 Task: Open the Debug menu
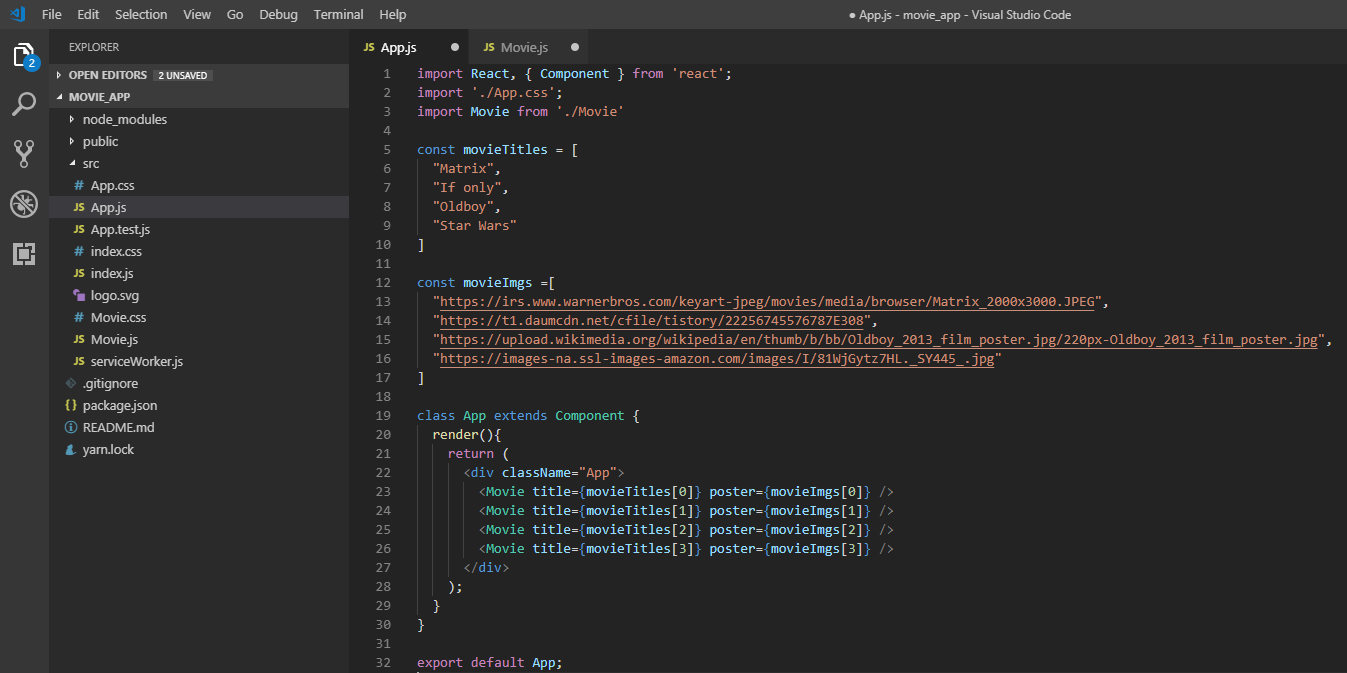(278, 14)
